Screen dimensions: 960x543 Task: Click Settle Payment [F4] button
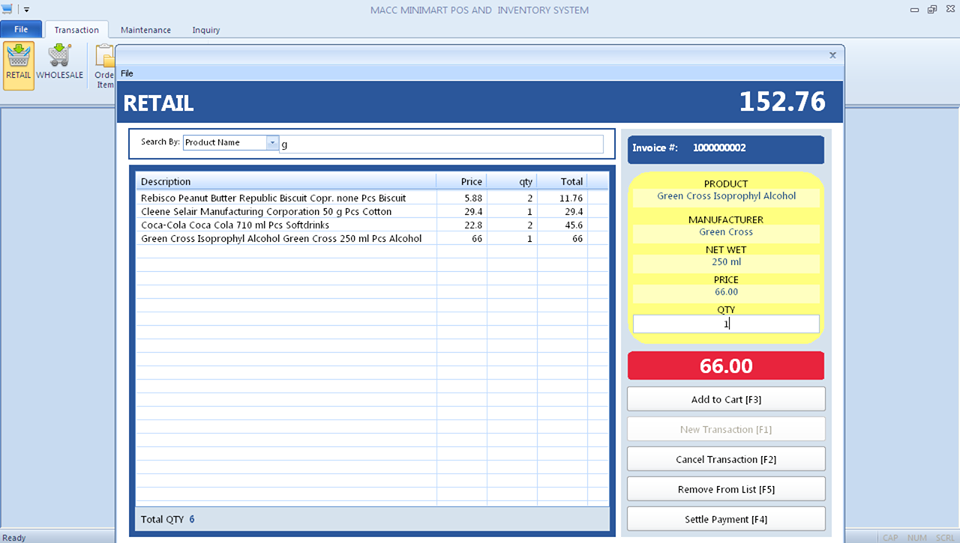coord(726,519)
